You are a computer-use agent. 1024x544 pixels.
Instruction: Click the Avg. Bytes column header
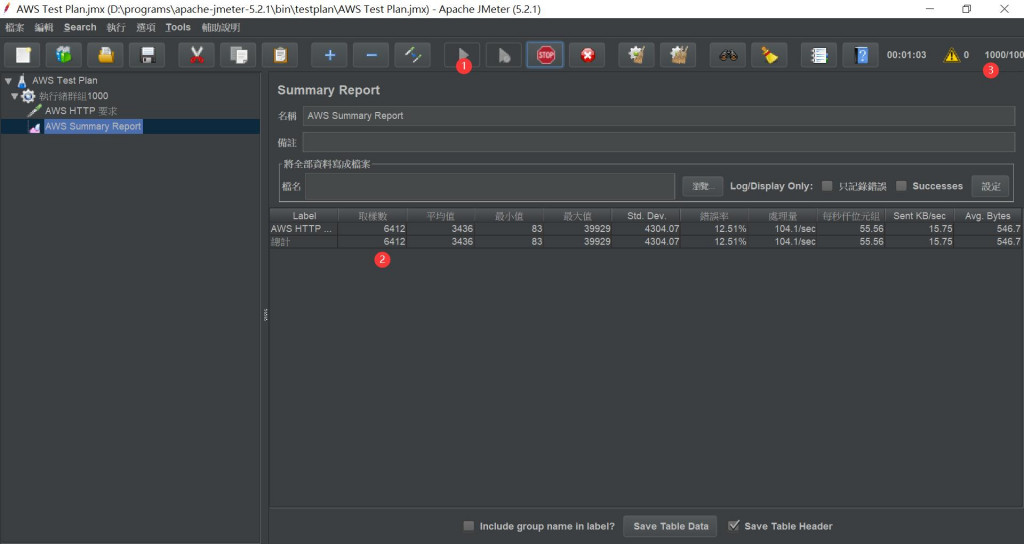coord(987,216)
